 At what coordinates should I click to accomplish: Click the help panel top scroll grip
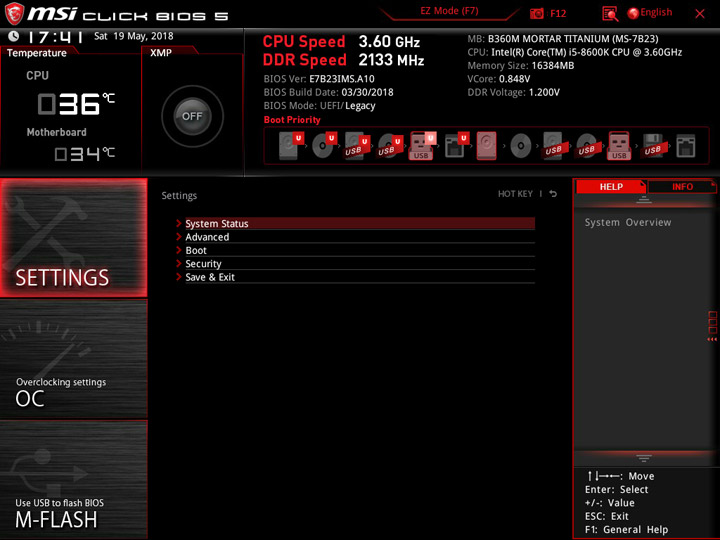click(x=644, y=200)
